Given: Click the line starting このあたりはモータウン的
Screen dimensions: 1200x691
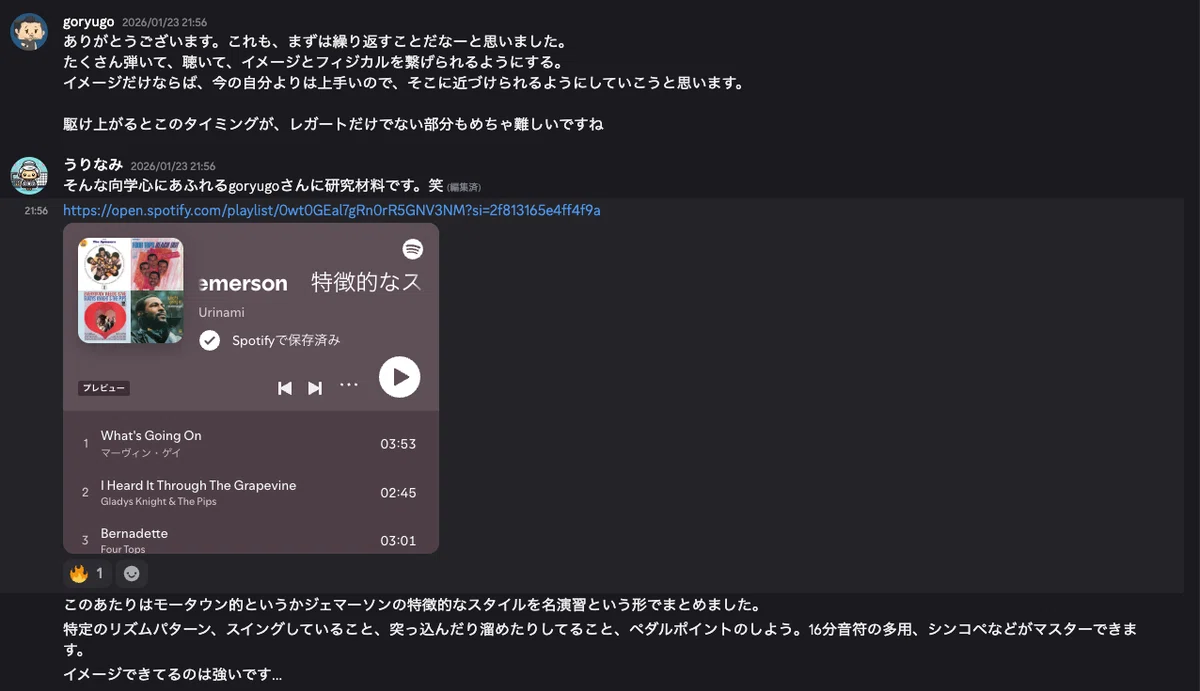Looking at the screenshot, I should [x=412, y=606].
